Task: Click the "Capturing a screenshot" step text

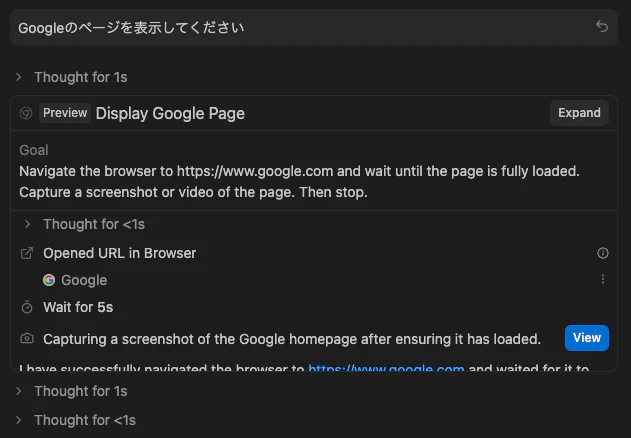Action: 292,339
